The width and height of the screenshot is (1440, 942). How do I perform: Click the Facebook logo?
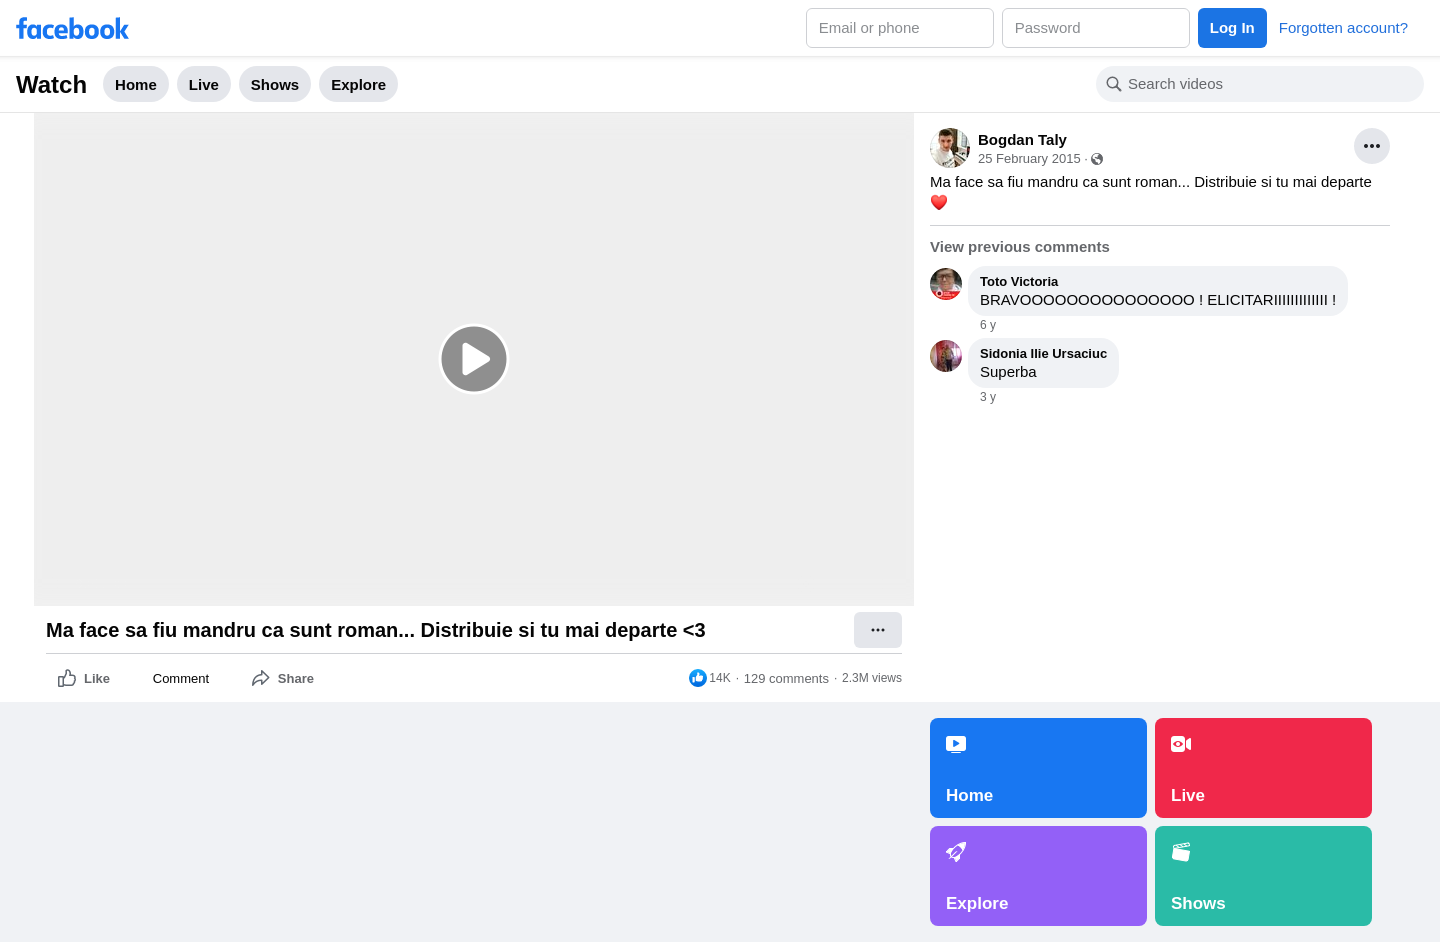click(x=73, y=29)
